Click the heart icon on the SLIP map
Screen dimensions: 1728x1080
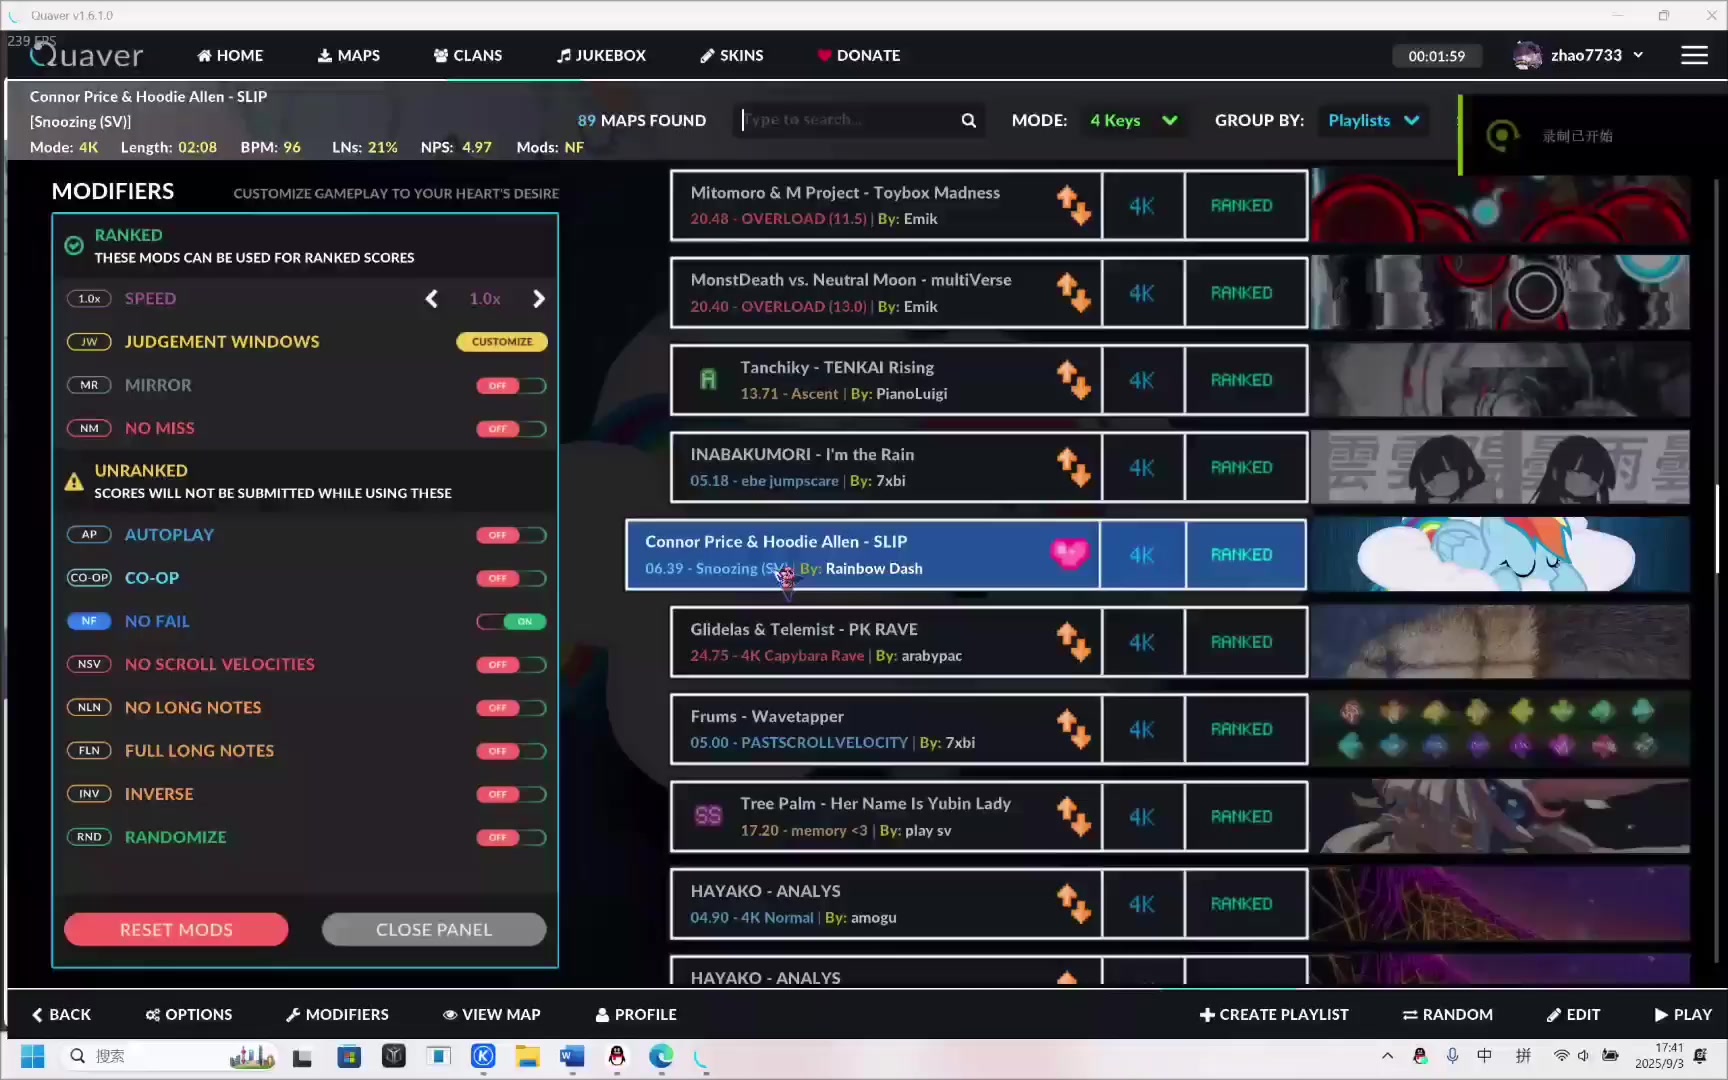coord(1069,554)
